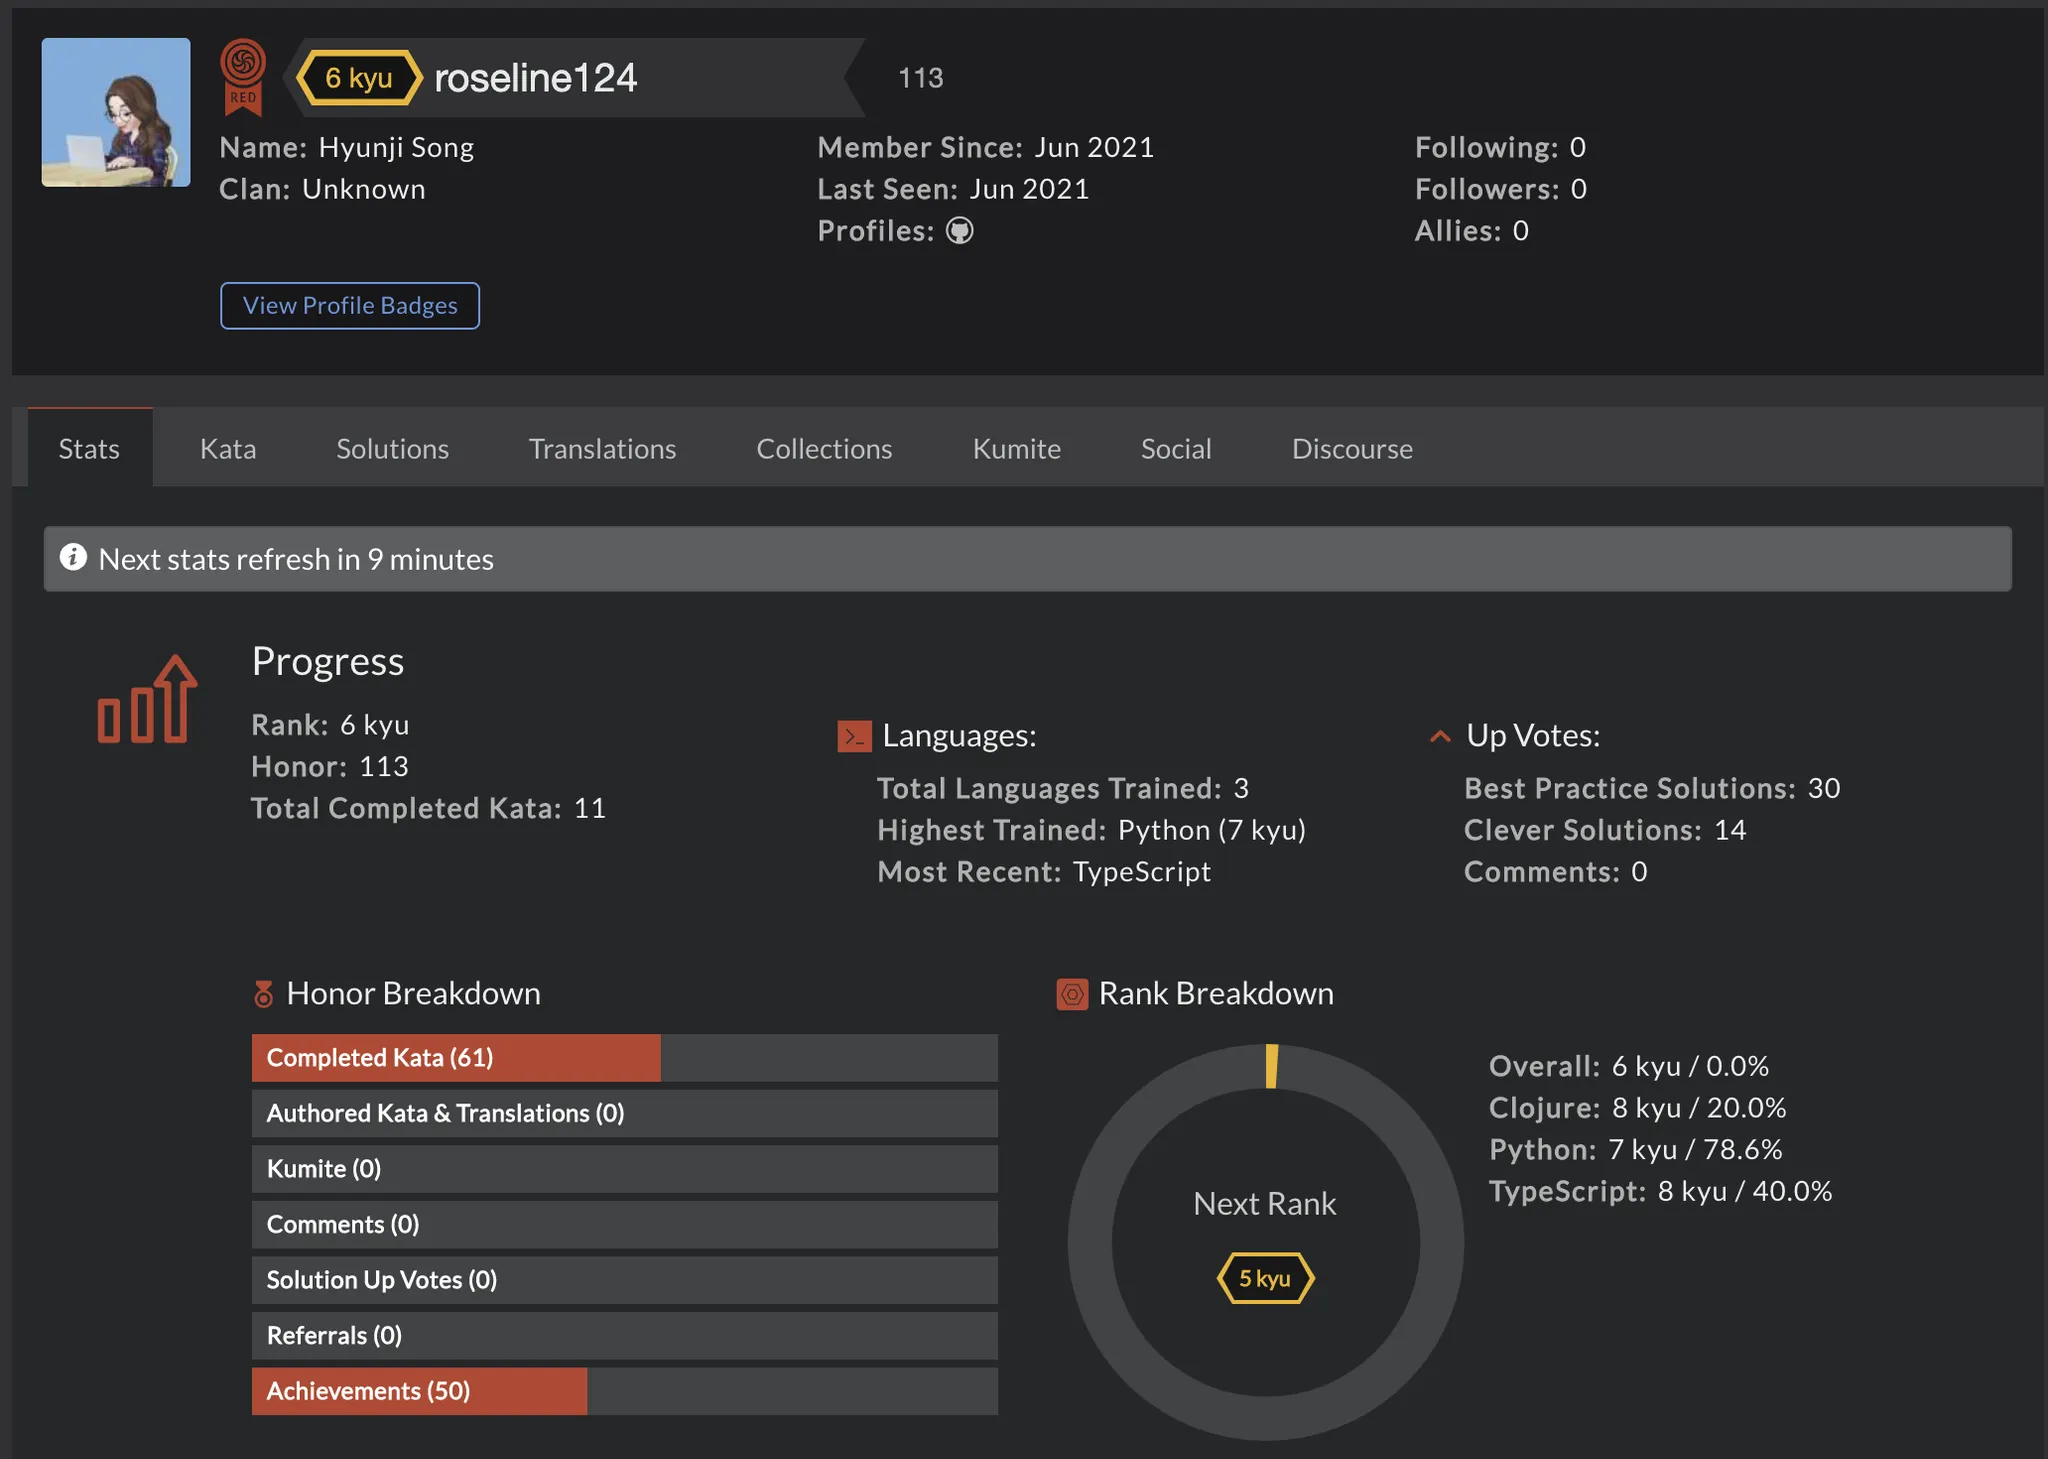Click the roseline124 username
This screenshot has height=1459, width=2048.
(535, 78)
